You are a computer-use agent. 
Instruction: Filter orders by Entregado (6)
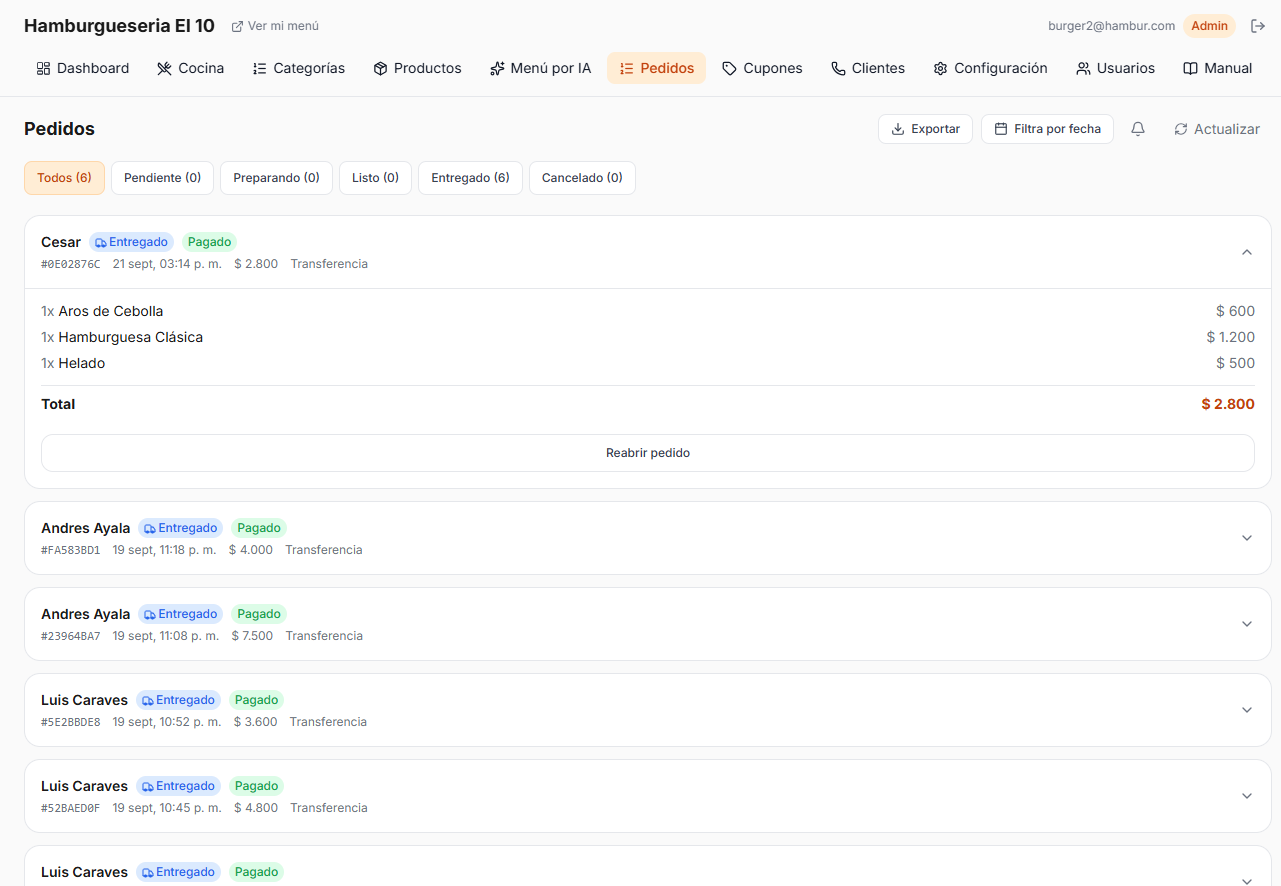tap(470, 178)
